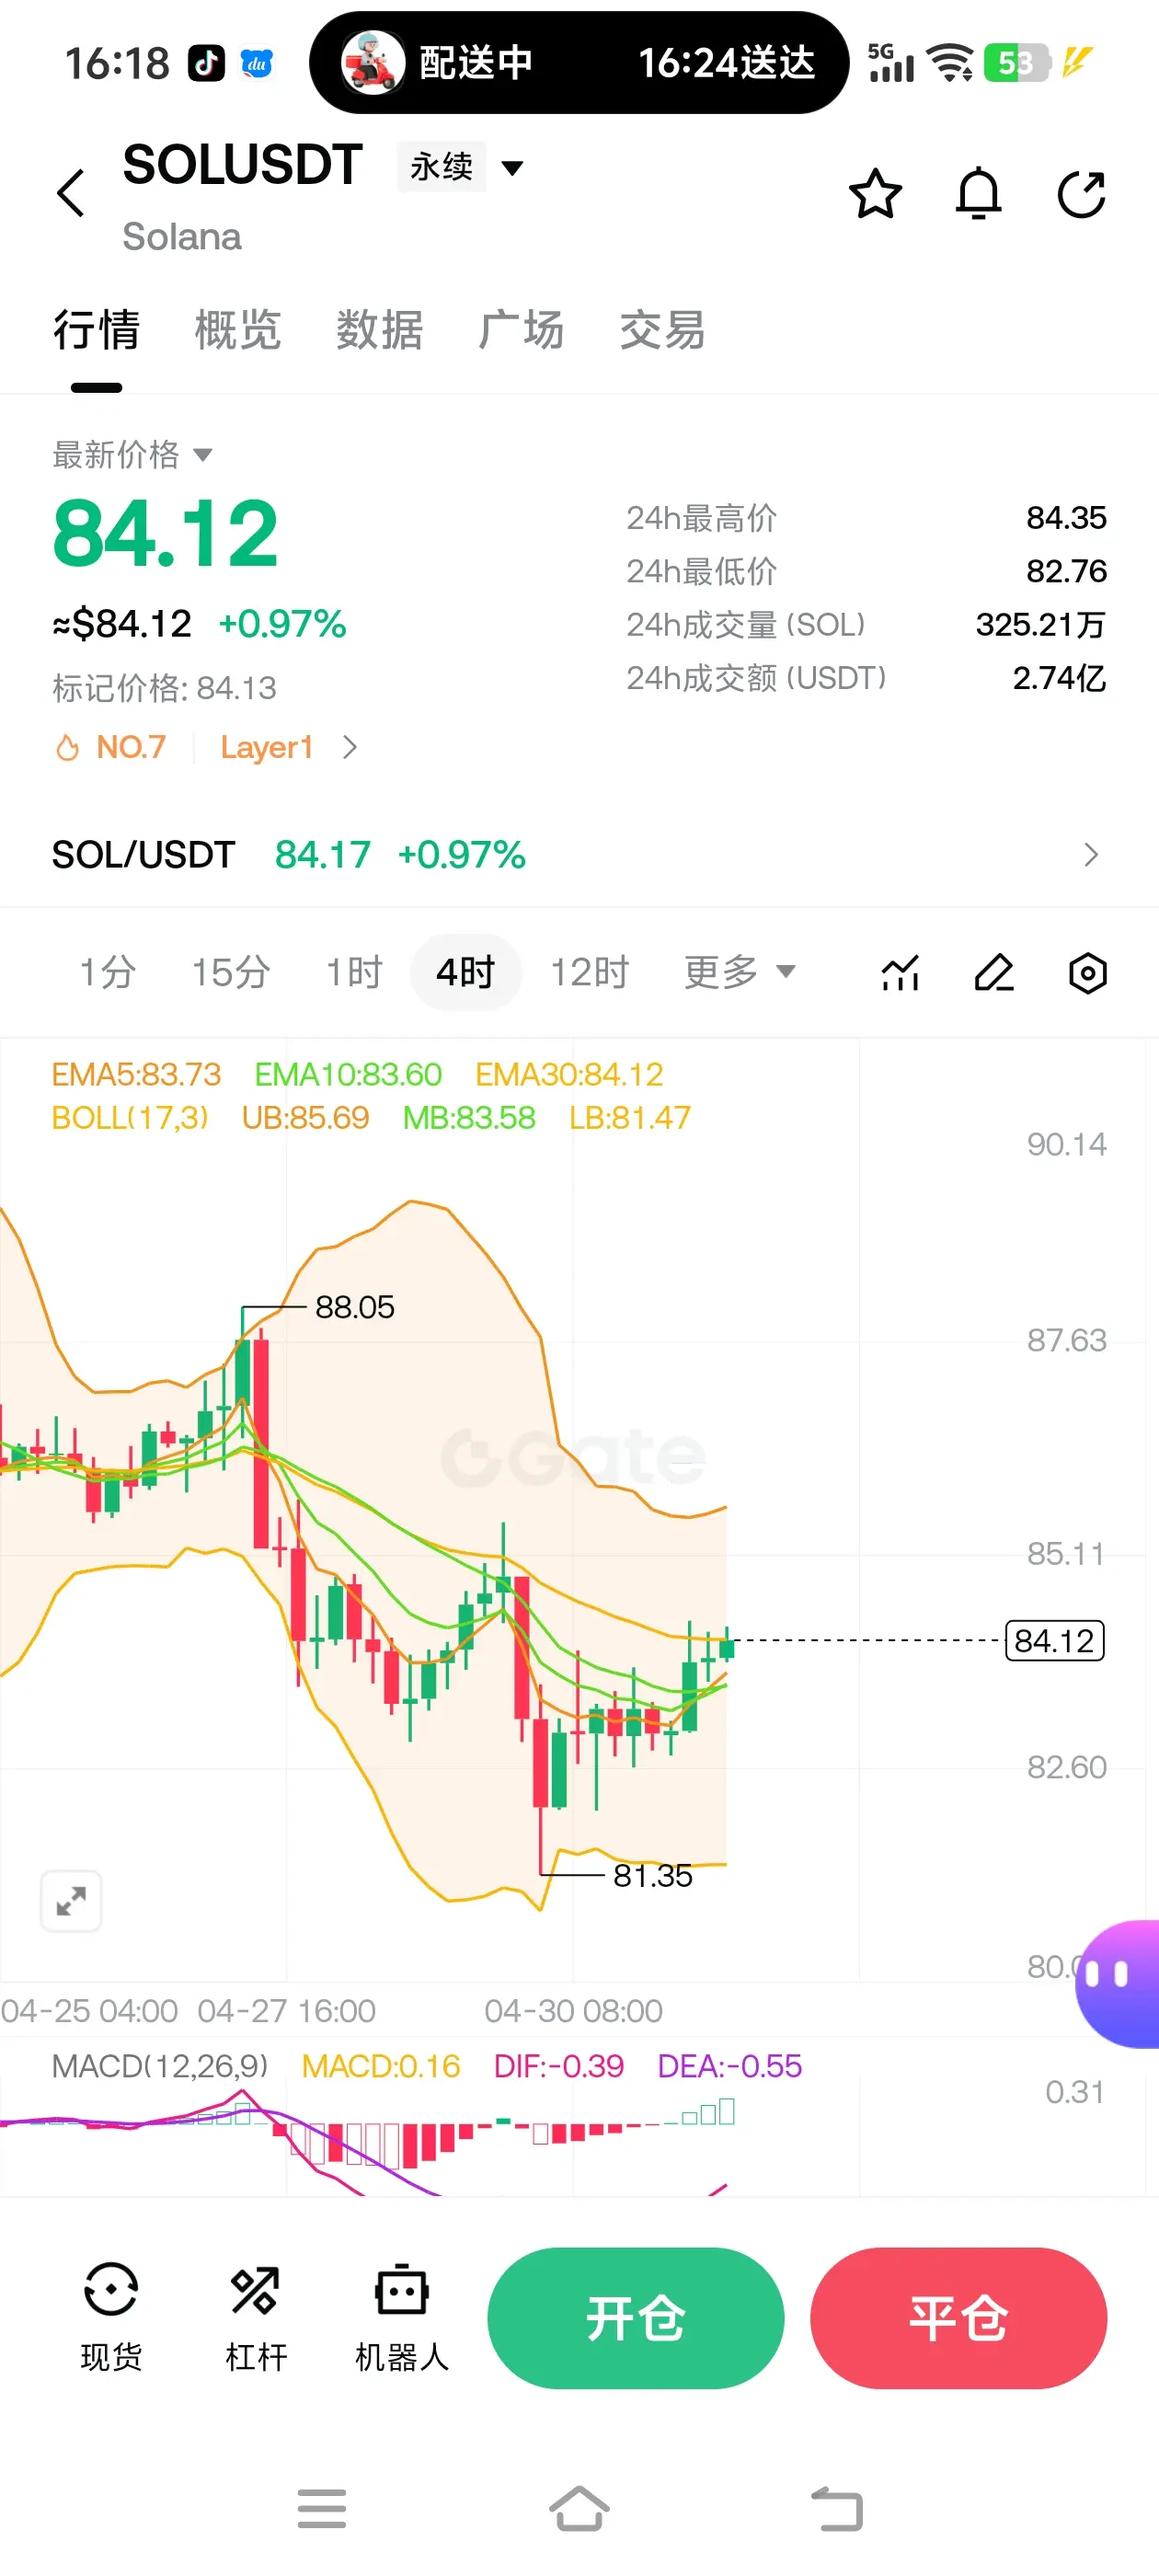
Task: Tap the share icon
Action: (x=1082, y=193)
